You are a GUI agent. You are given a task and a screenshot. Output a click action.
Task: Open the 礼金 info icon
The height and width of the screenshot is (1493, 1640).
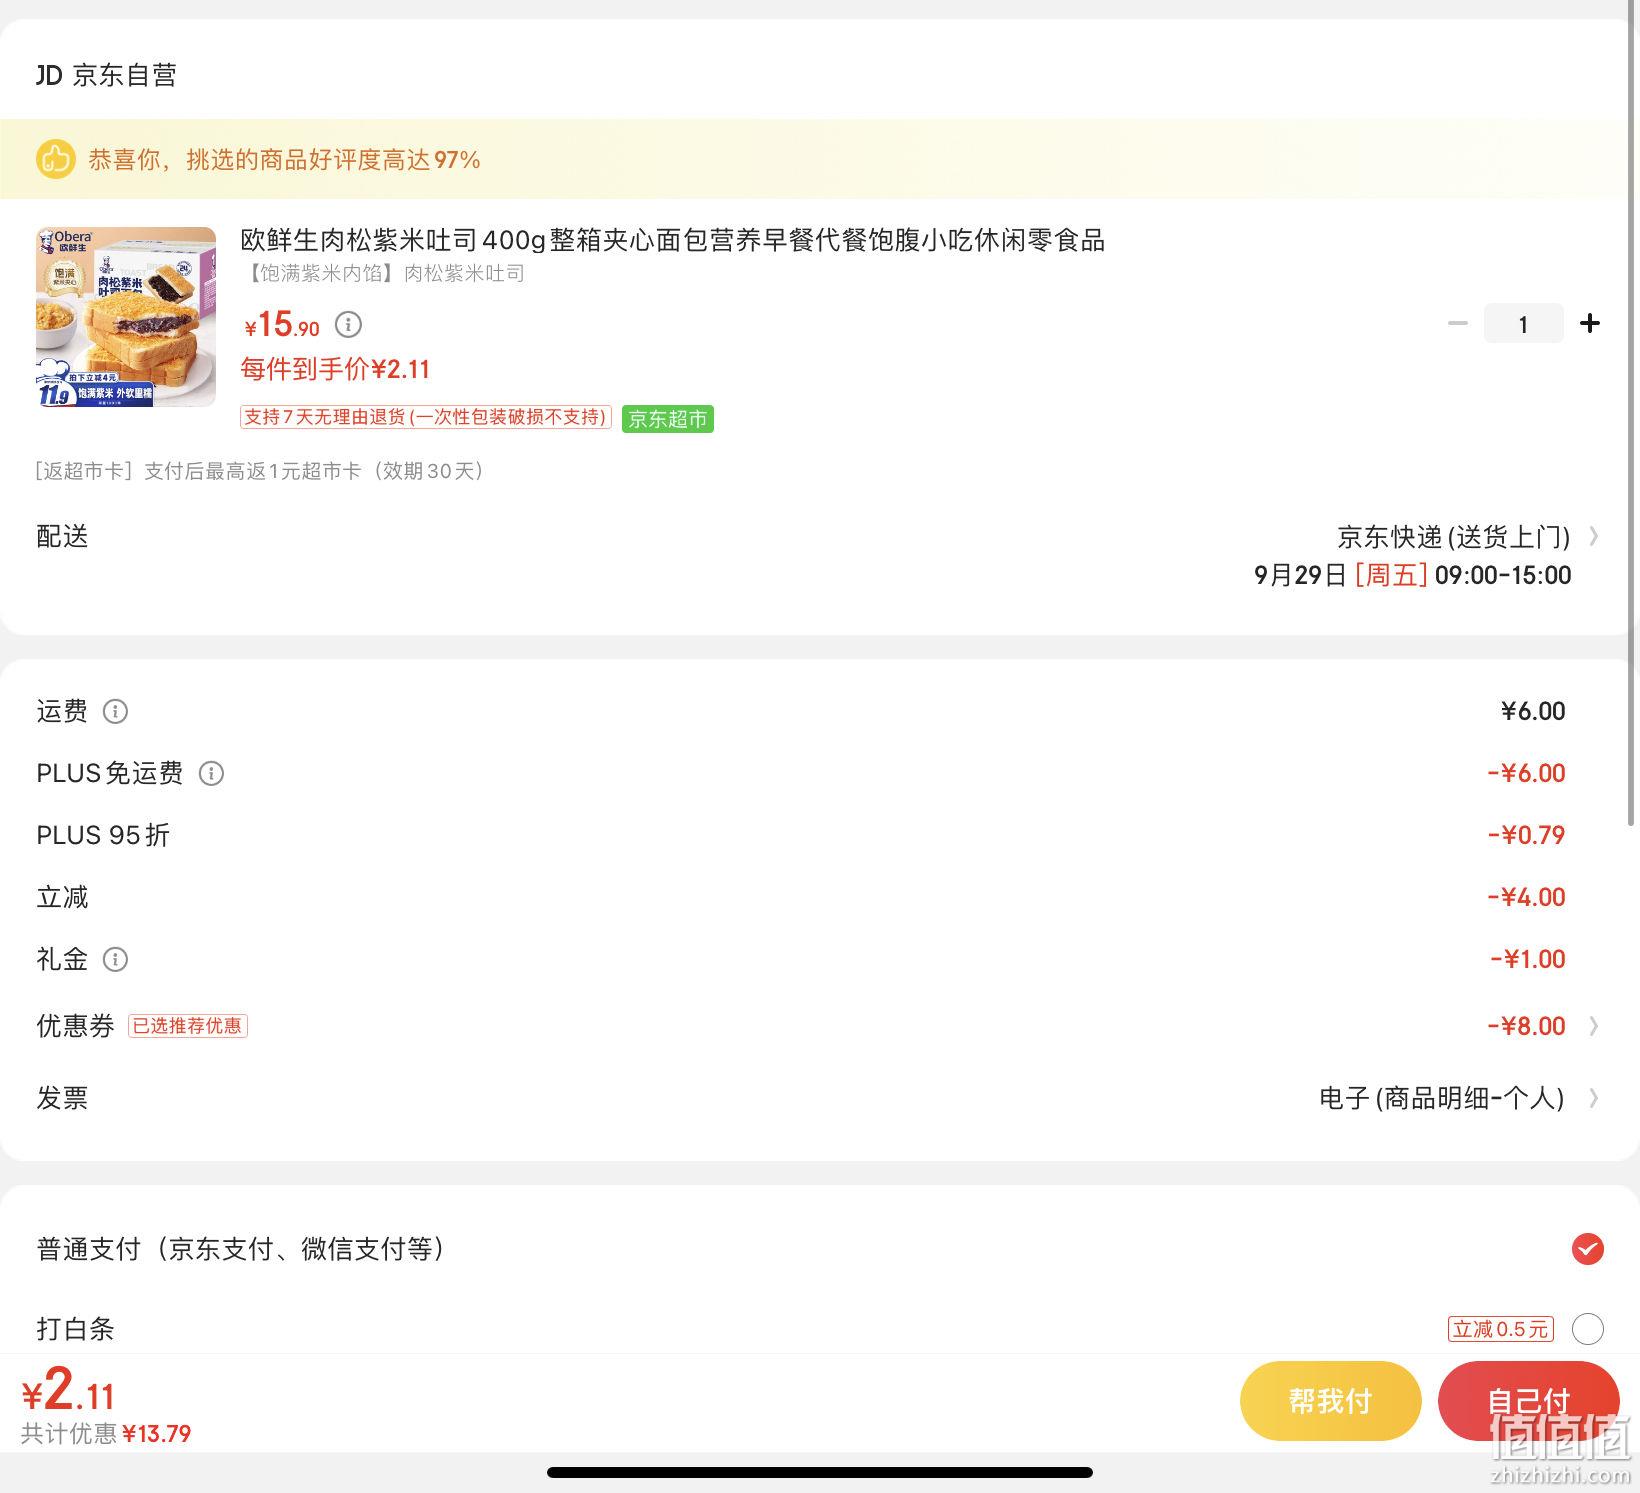point(116,959)
